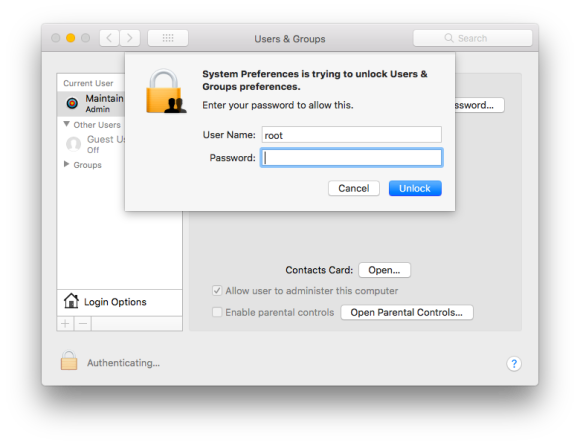Click the Authenticating... status text
Screen dimensions: 580x445
pos(124,363)
